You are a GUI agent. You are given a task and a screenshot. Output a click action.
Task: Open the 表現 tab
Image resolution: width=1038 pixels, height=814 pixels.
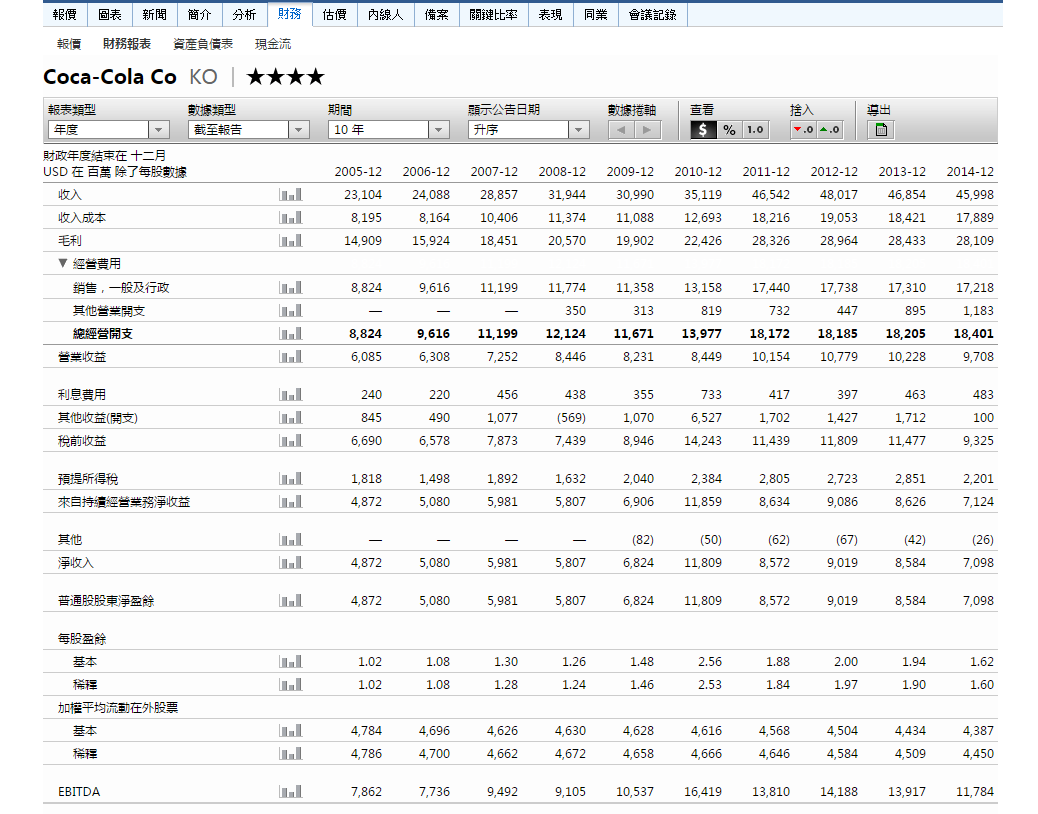[x=551, y=15]
